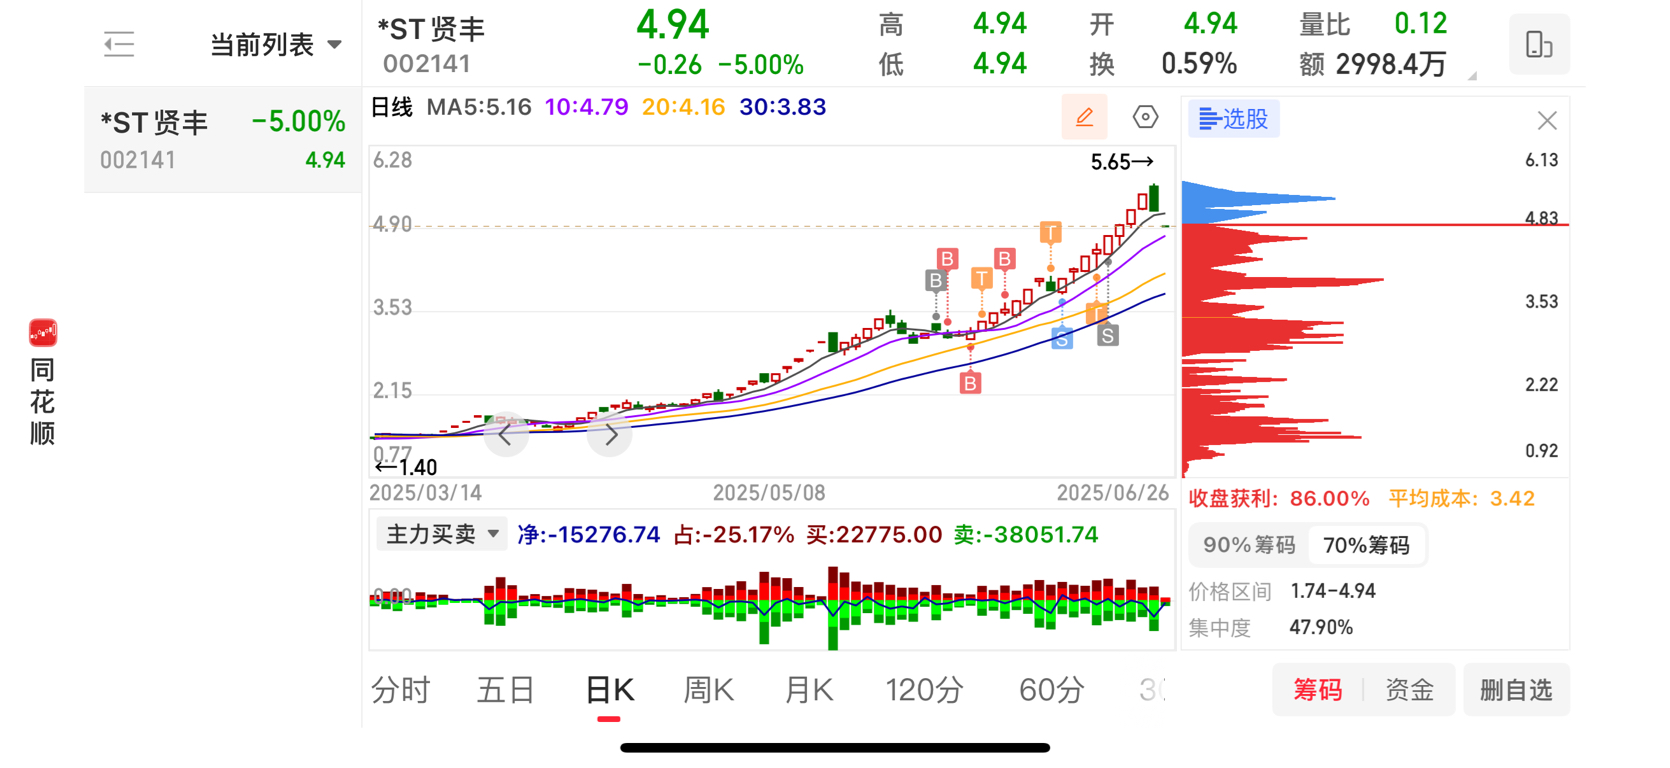This screenshot has height=768, width=1670.
Task: Tap the 5.65 high price annotation
Action: [1121, 162]
